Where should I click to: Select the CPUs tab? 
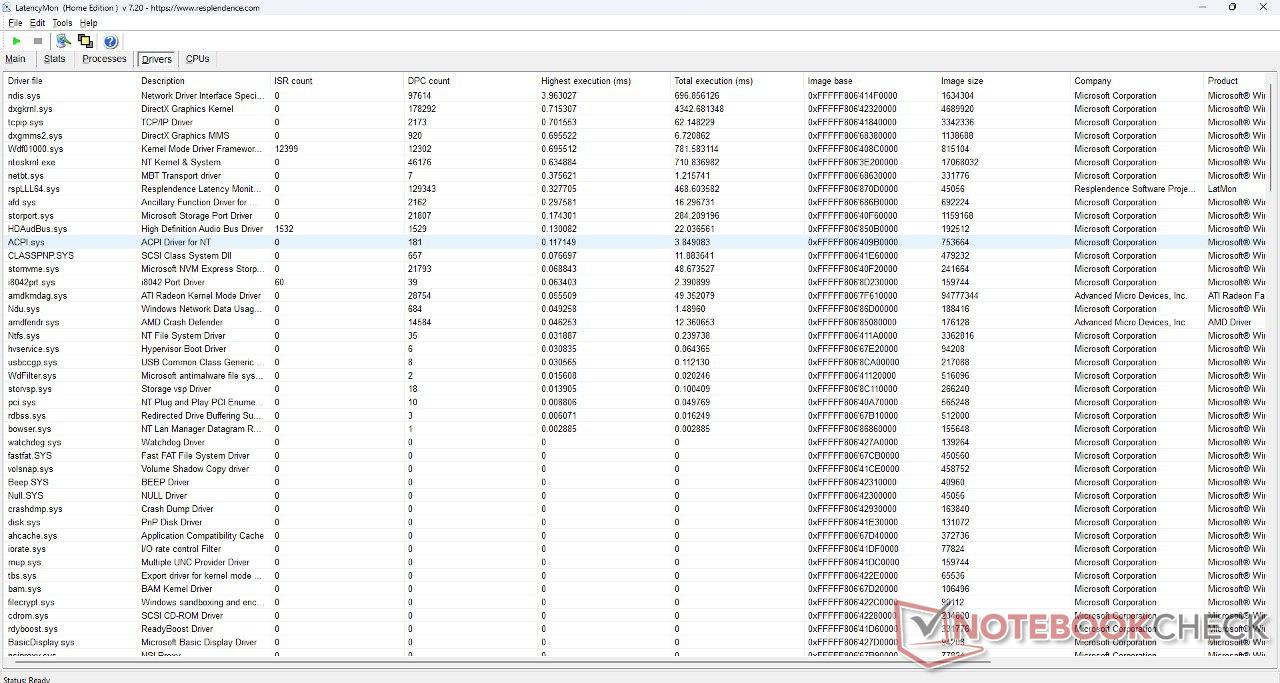click(198, 59)
